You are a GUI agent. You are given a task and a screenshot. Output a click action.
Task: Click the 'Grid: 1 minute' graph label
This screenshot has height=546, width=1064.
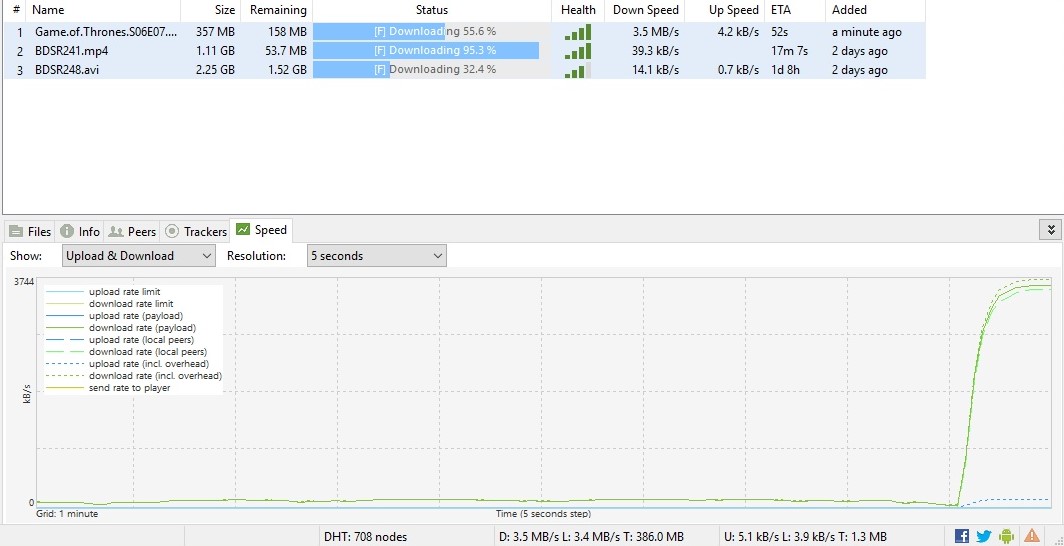tap(66, 514)
